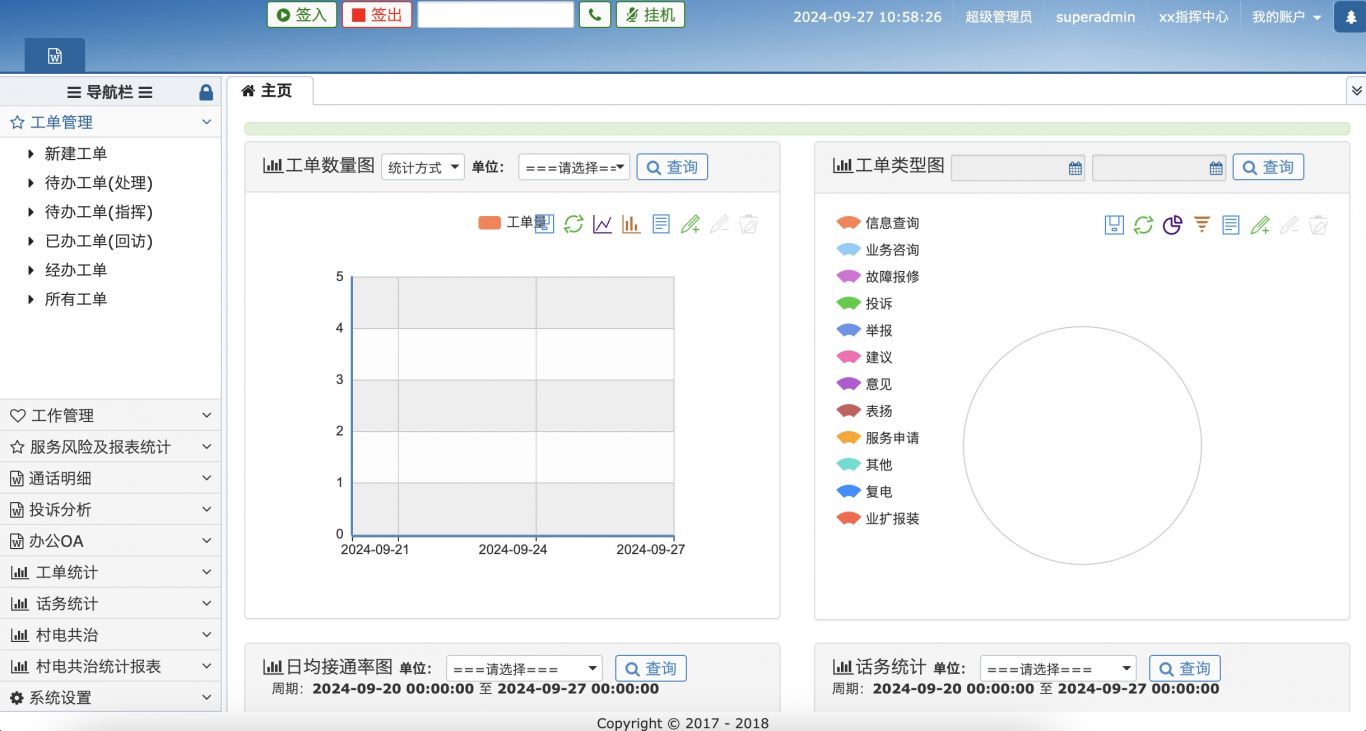Toggle 举报 legend item in pie chart
The height and width of the screenshot is (731, 1366).
[864, 331]
